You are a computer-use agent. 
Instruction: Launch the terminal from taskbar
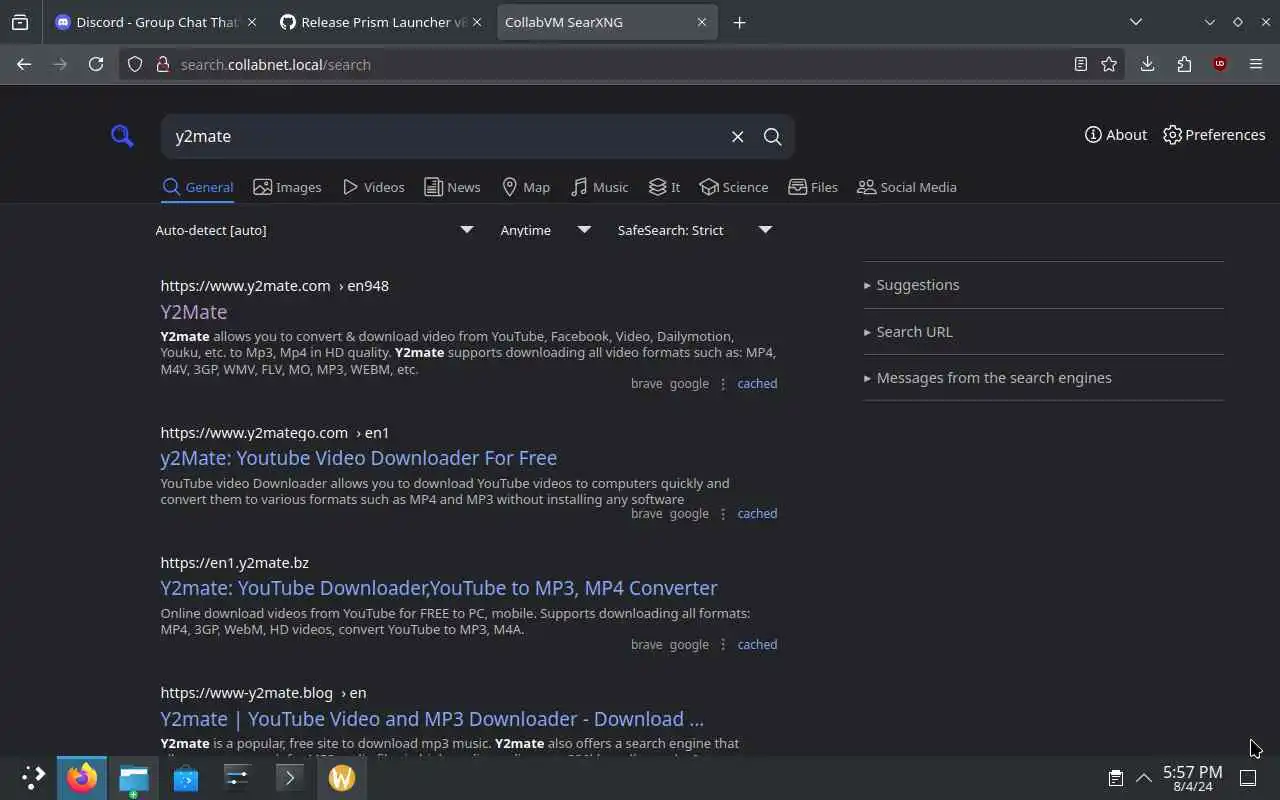290,777
